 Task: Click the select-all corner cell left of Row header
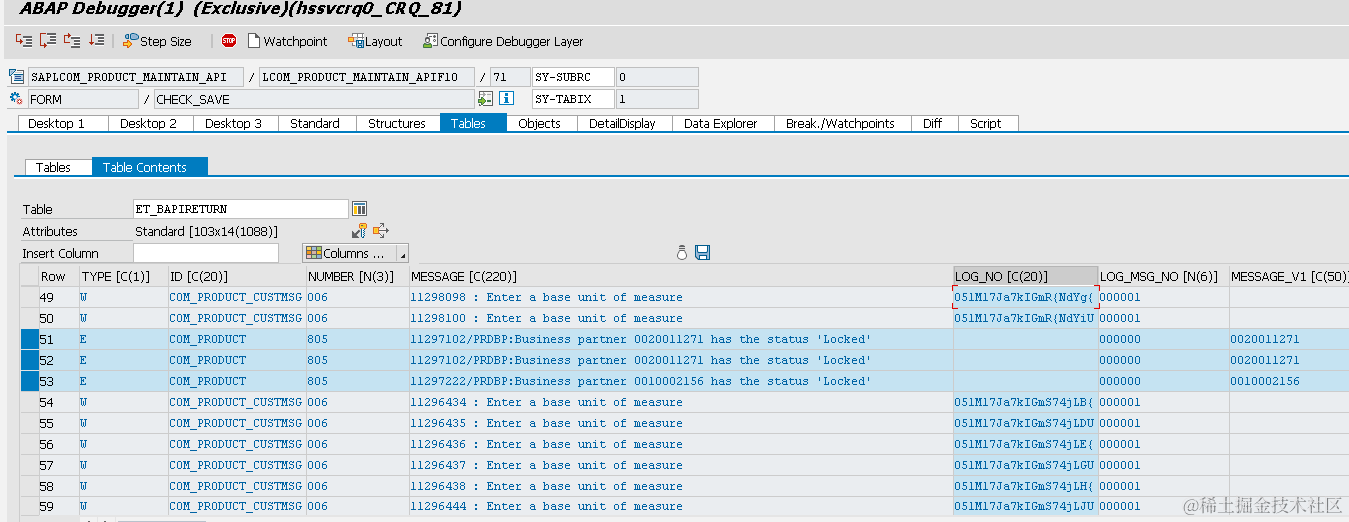tap(29, 276)
